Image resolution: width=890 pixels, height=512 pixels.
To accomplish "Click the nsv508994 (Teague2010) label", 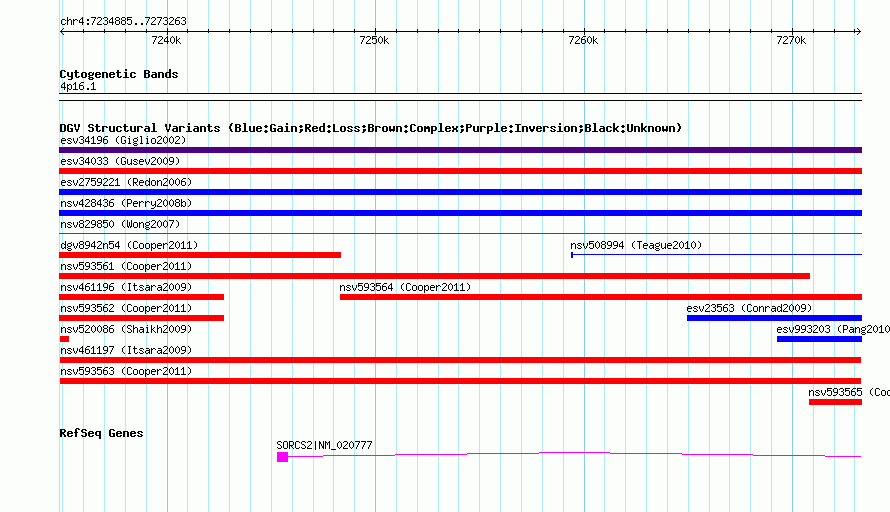I will pos(636,245).
